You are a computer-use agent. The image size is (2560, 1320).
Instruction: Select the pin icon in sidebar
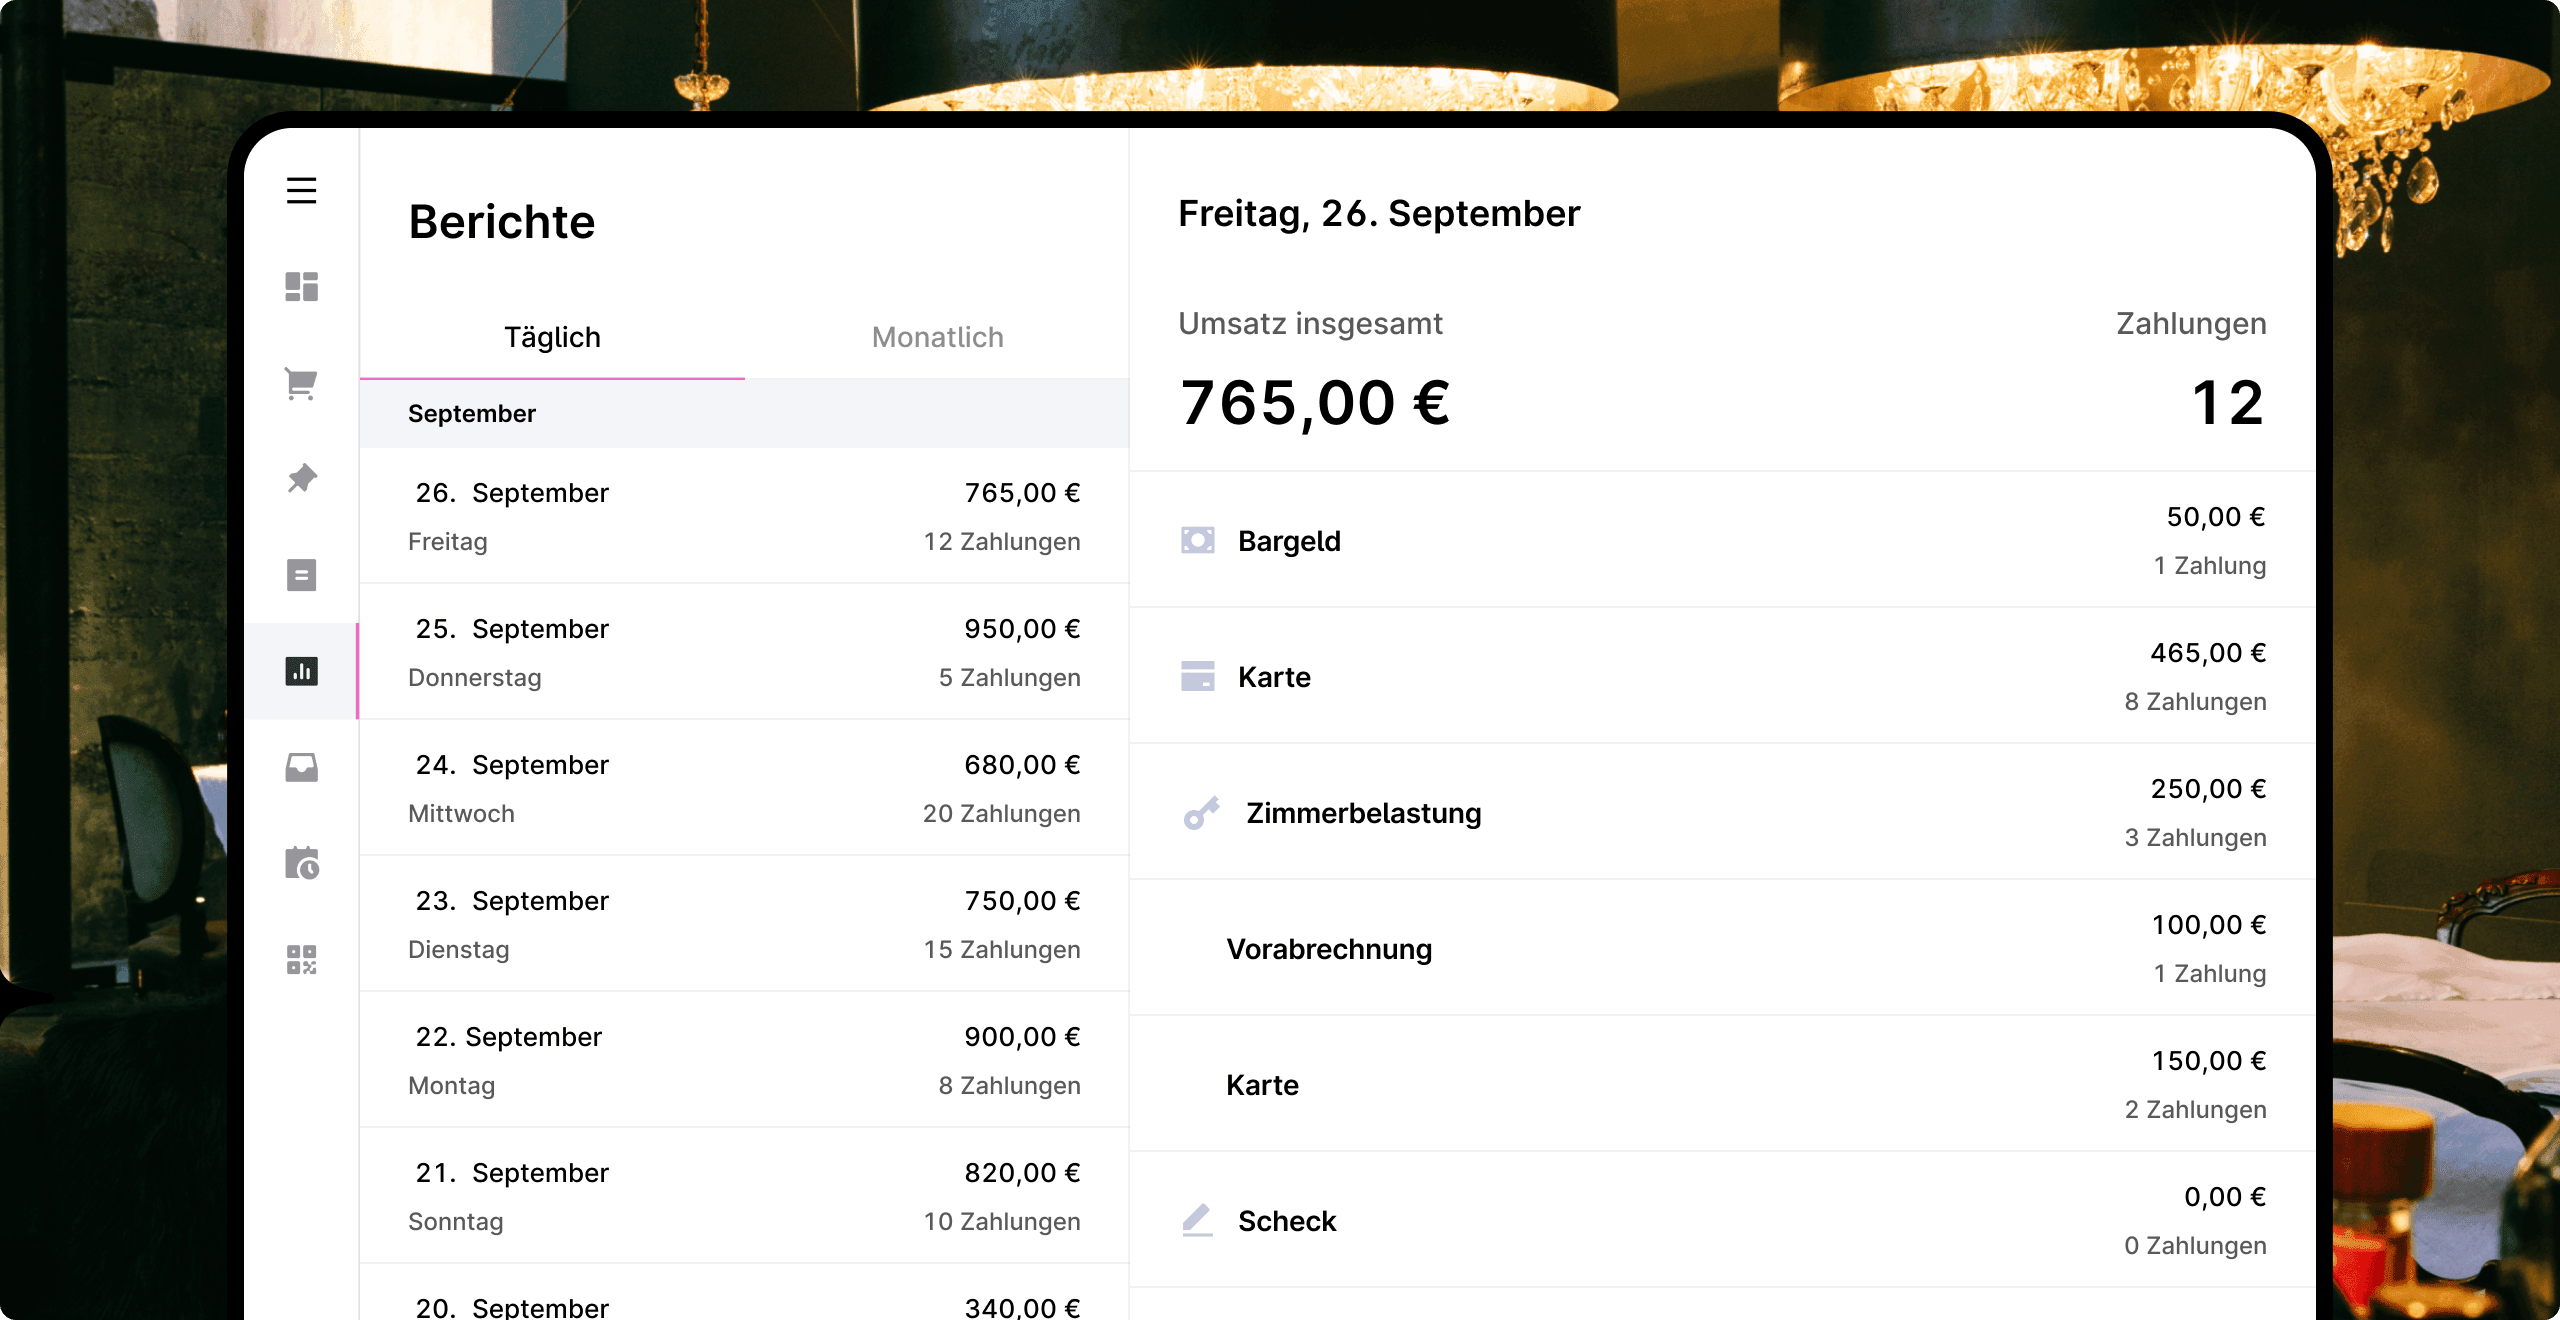pos(301,479)
